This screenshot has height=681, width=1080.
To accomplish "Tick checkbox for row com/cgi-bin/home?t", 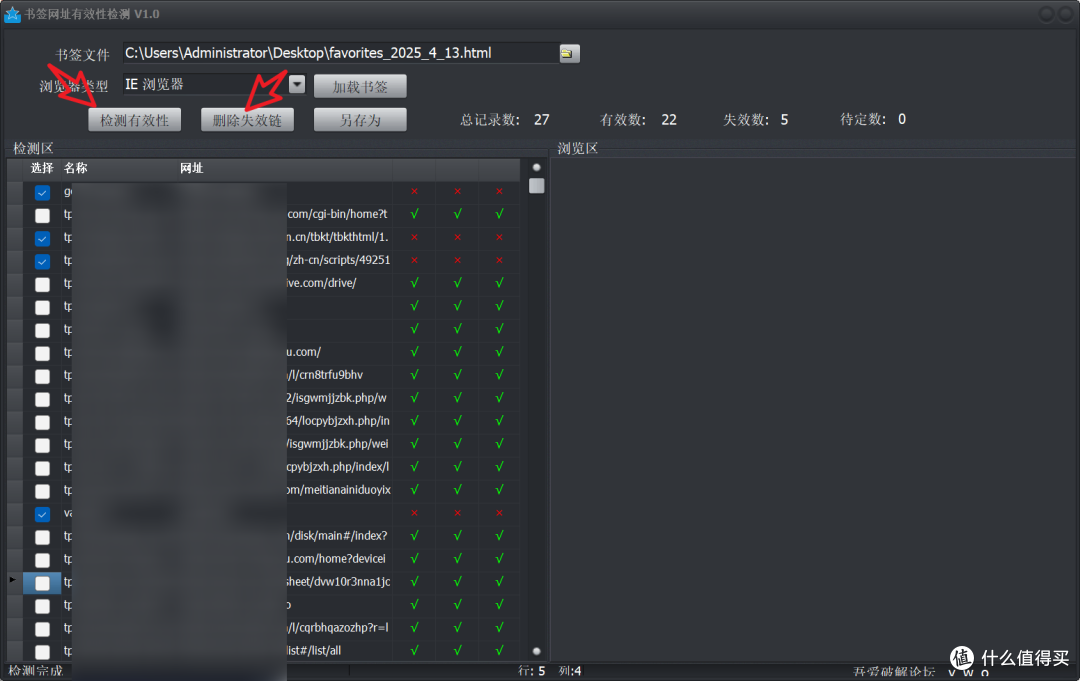I will (42, 216).
